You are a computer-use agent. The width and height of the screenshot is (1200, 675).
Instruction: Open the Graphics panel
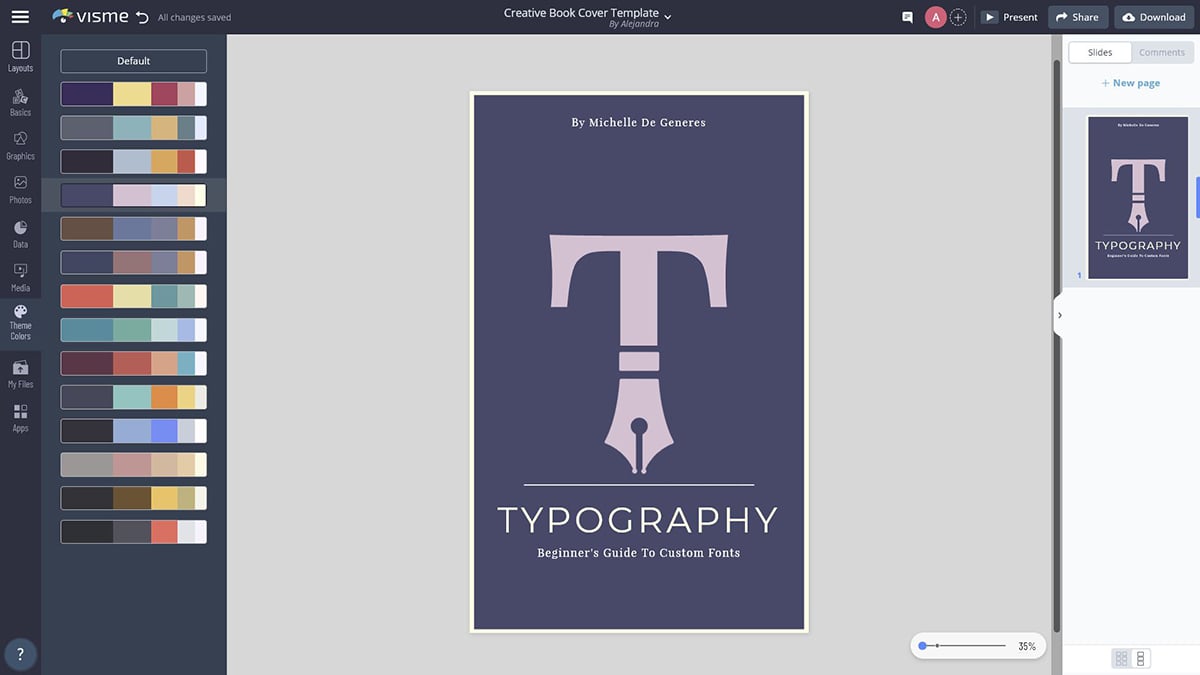pos(20,145)
